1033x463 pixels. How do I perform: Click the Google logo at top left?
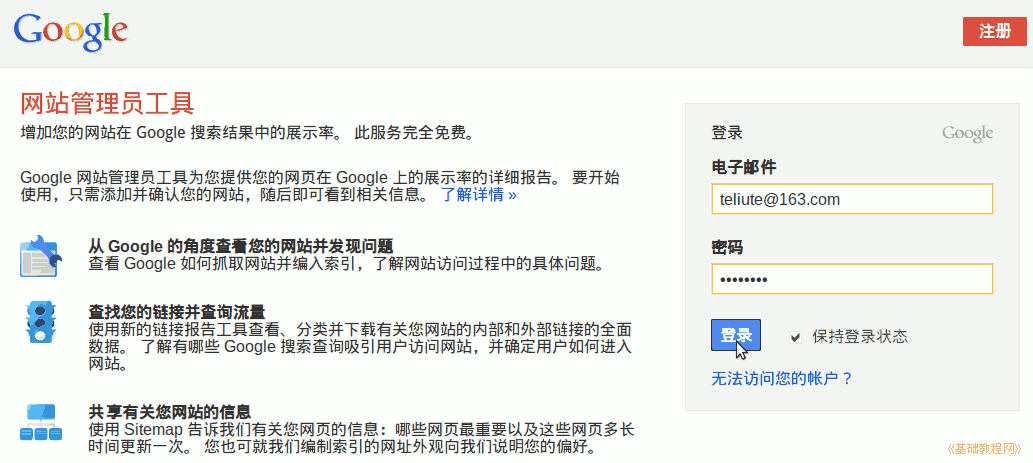[x=70, y=32]
